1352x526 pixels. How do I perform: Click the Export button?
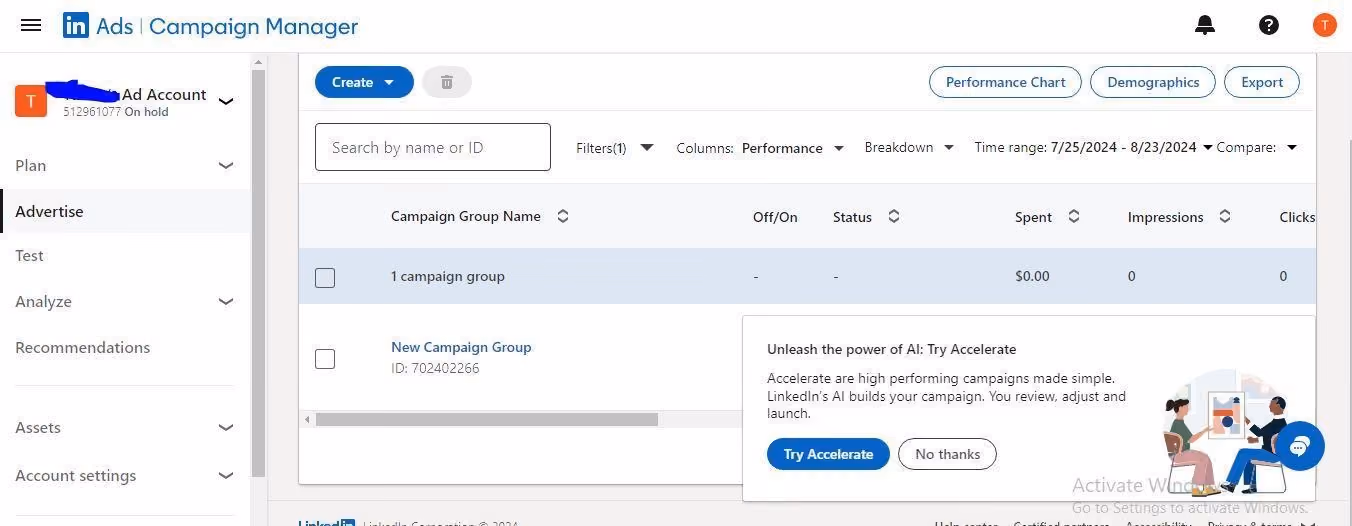pos(1261,82)
